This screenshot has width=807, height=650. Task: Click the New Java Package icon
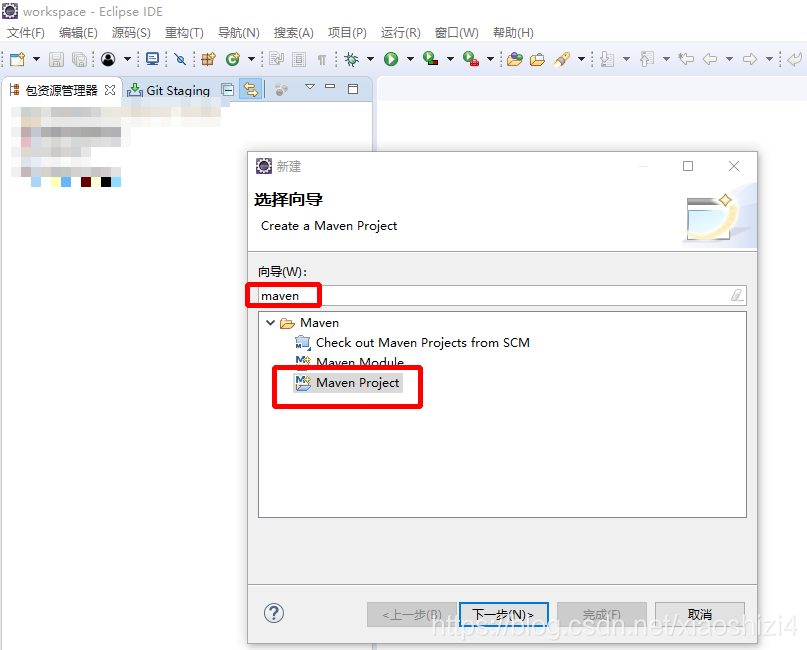click(x=209, y=59)
